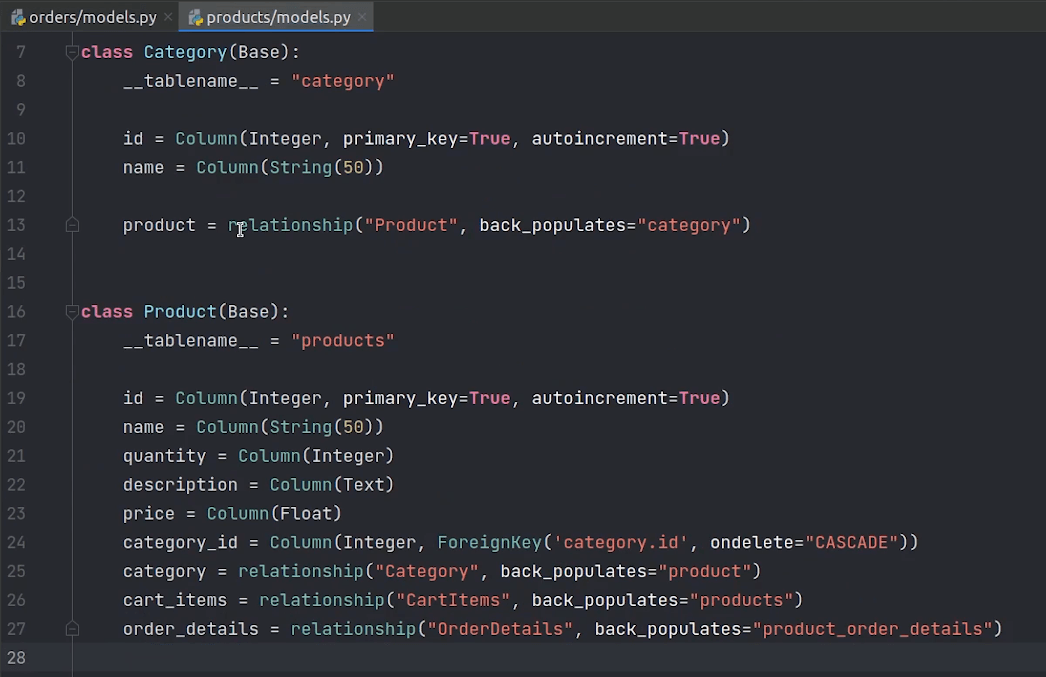
Task: Click the "OrderDetails" string on line 27
Action: point(500,629)
